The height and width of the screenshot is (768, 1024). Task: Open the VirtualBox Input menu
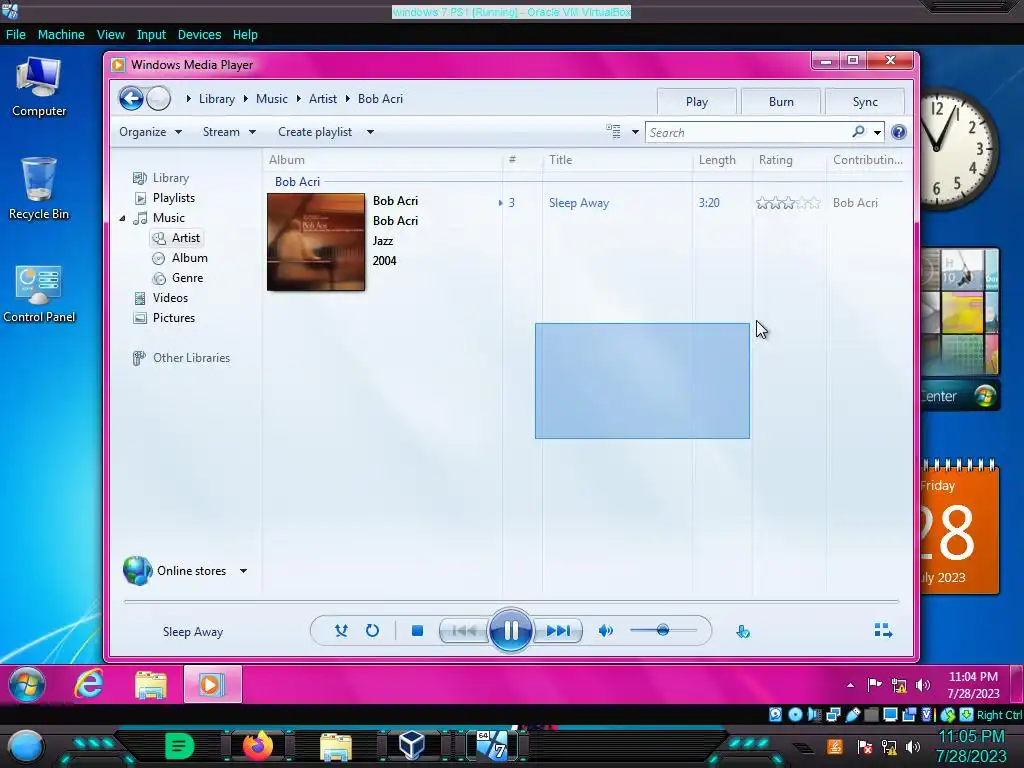151,35
